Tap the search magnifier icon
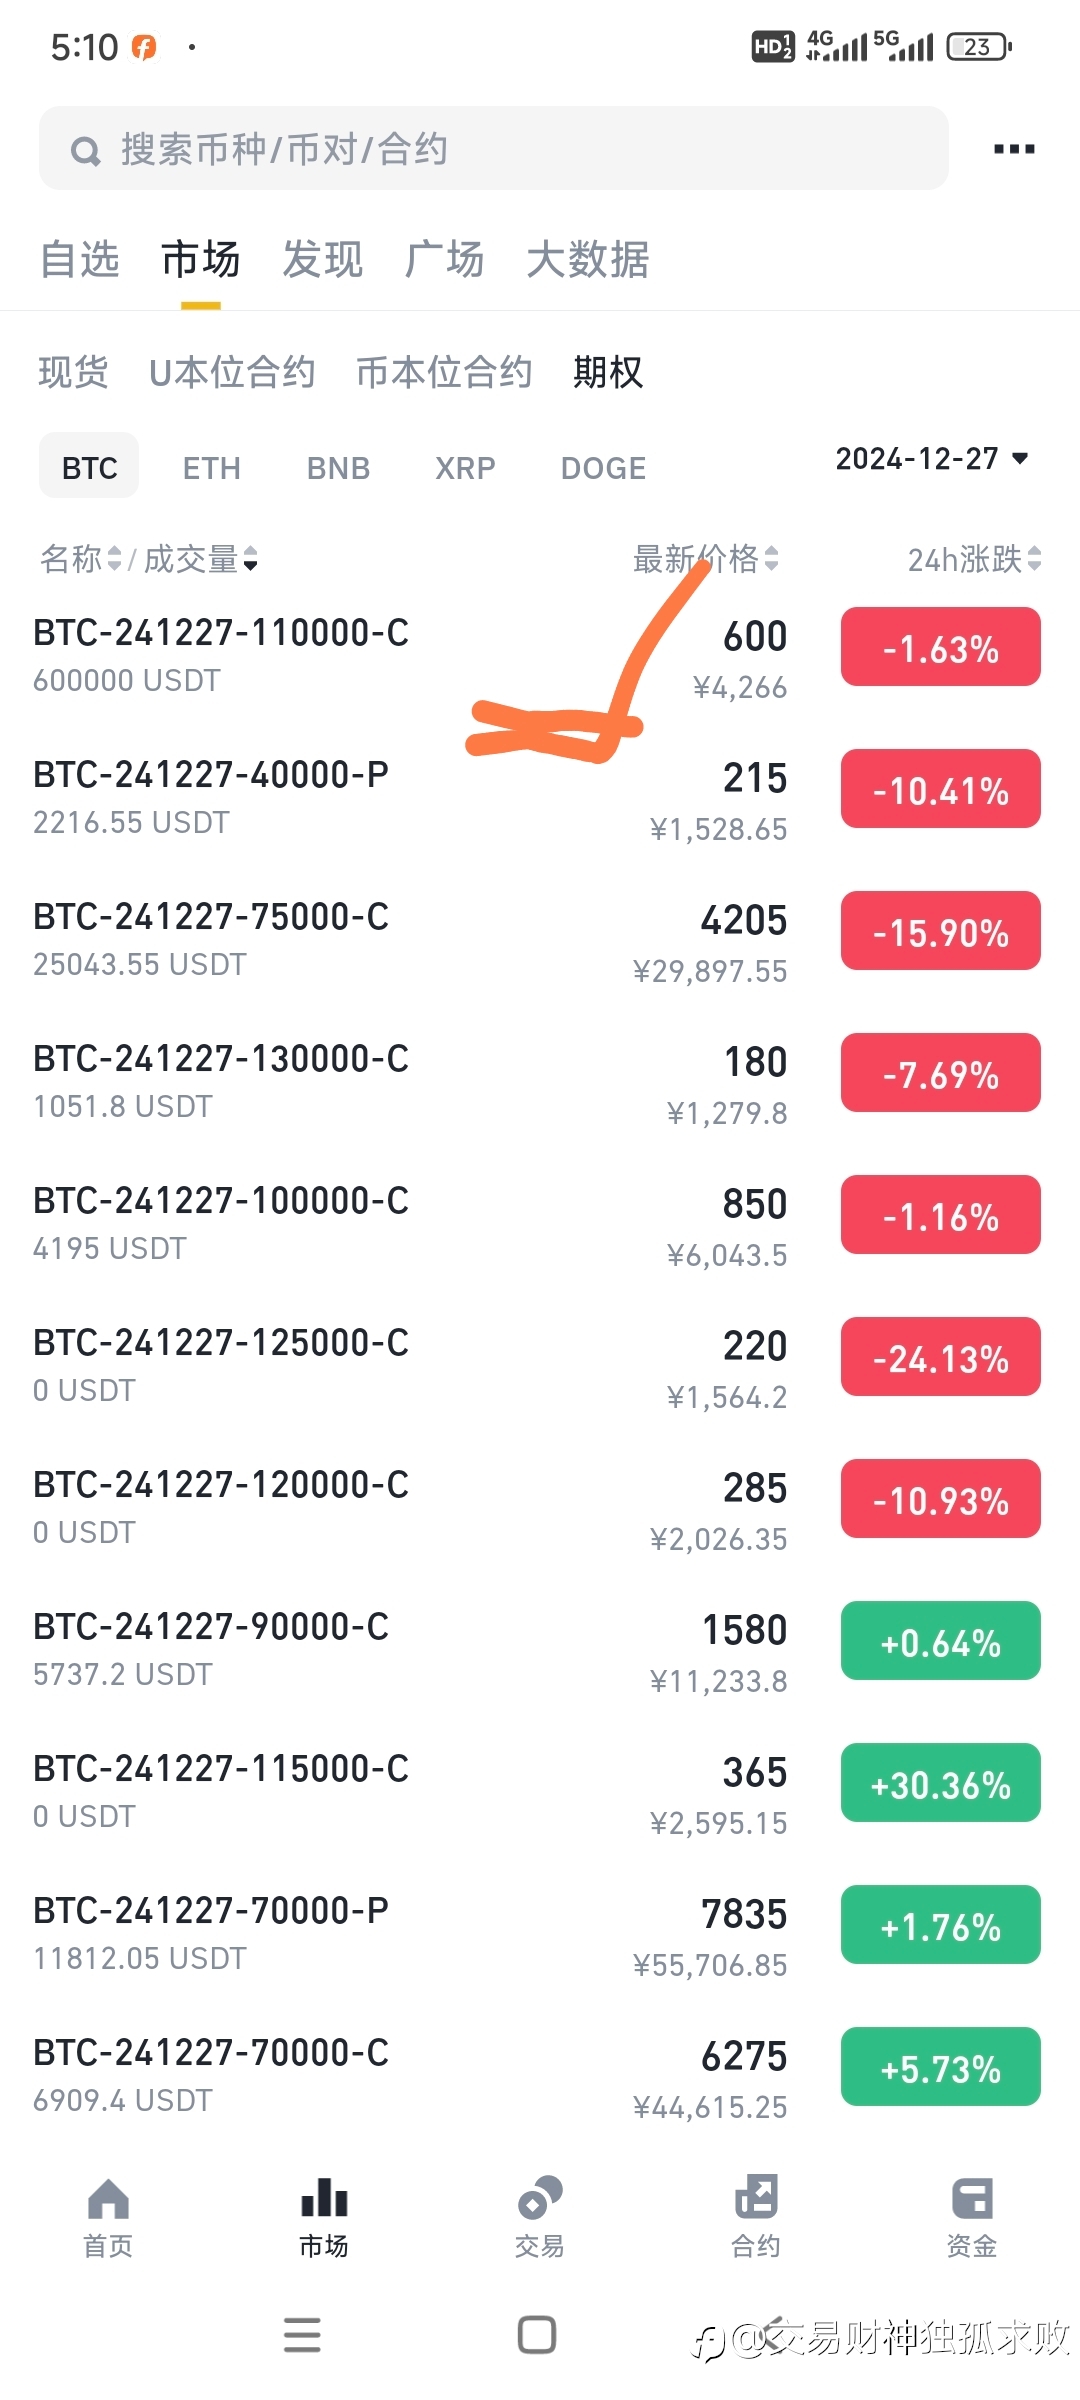The width and height of the screenshot is (1080, 2400). click(x=86, y=151)
